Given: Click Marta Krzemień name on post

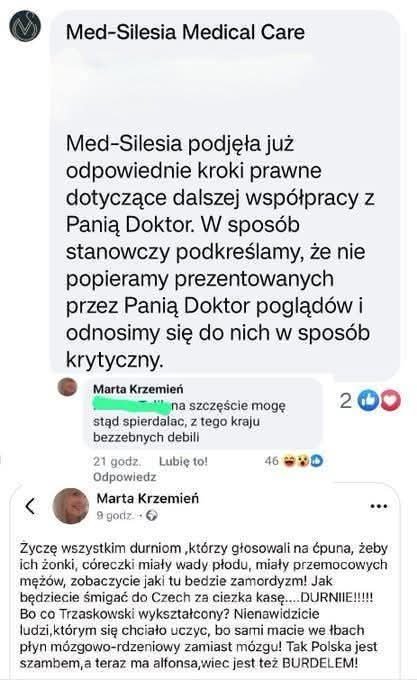Looking at the screenshot, I should (148, 498).
